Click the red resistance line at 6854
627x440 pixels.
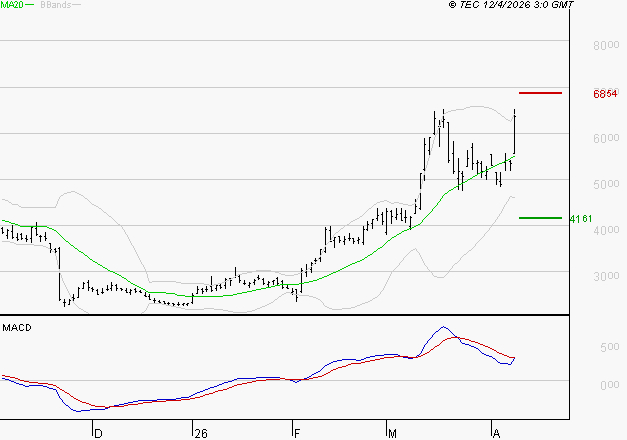[x=540, y=93]
